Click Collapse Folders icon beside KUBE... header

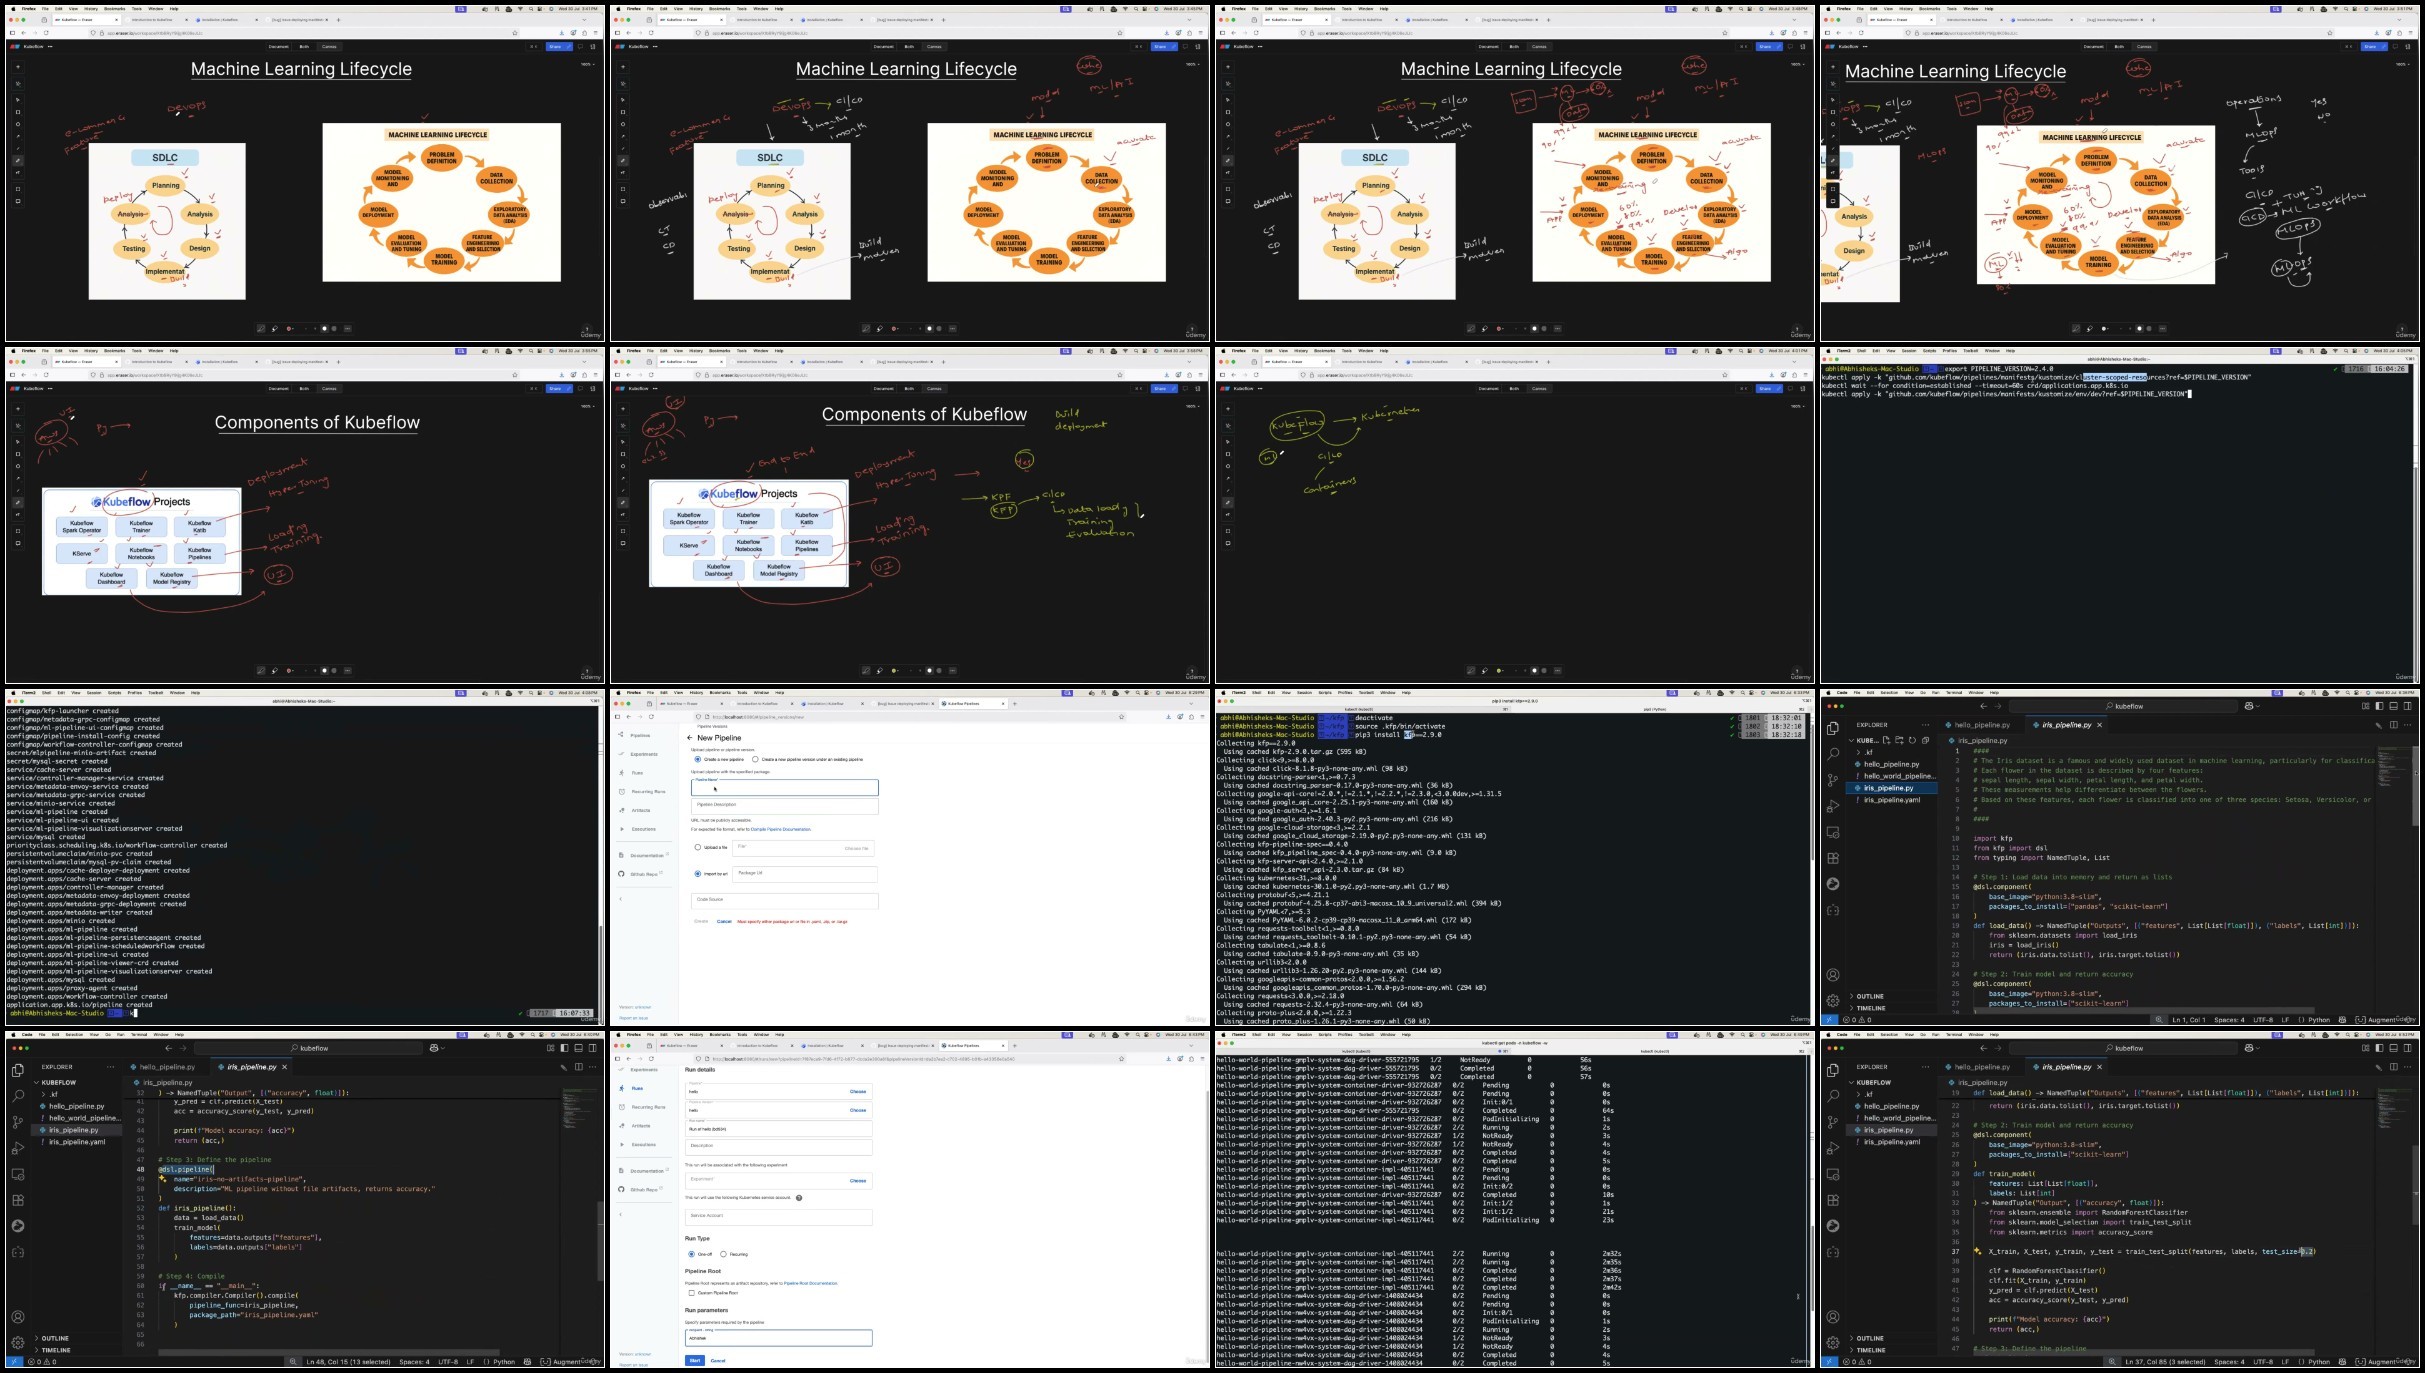[x=1925, y=740]
